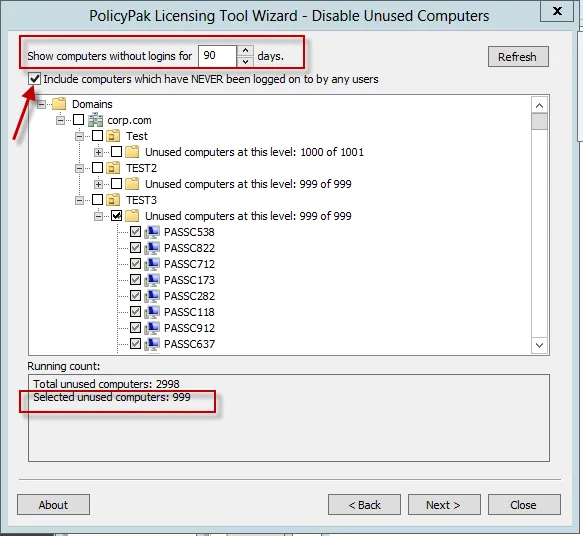Expand unused computers under Test OU
Image resolution: width=583 pixels, height=536 pixels.
point(98,152)
